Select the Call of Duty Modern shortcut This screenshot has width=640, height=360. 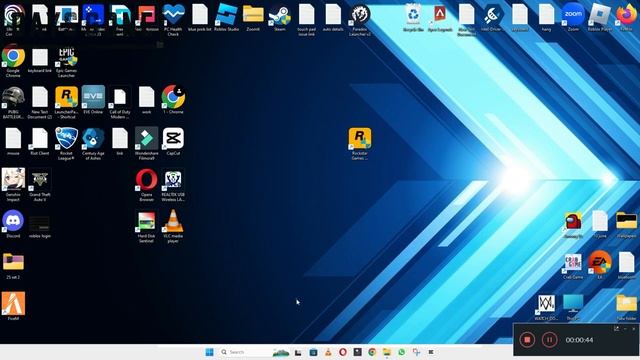120,97
